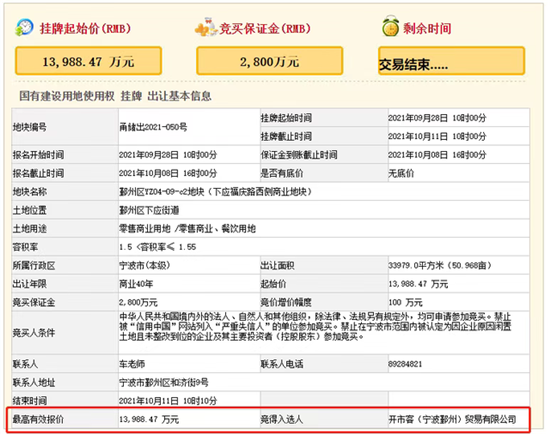Select the 剩余时间 heading
The width and height of the screenshot is (550, 434).
[x=427, y=28]
